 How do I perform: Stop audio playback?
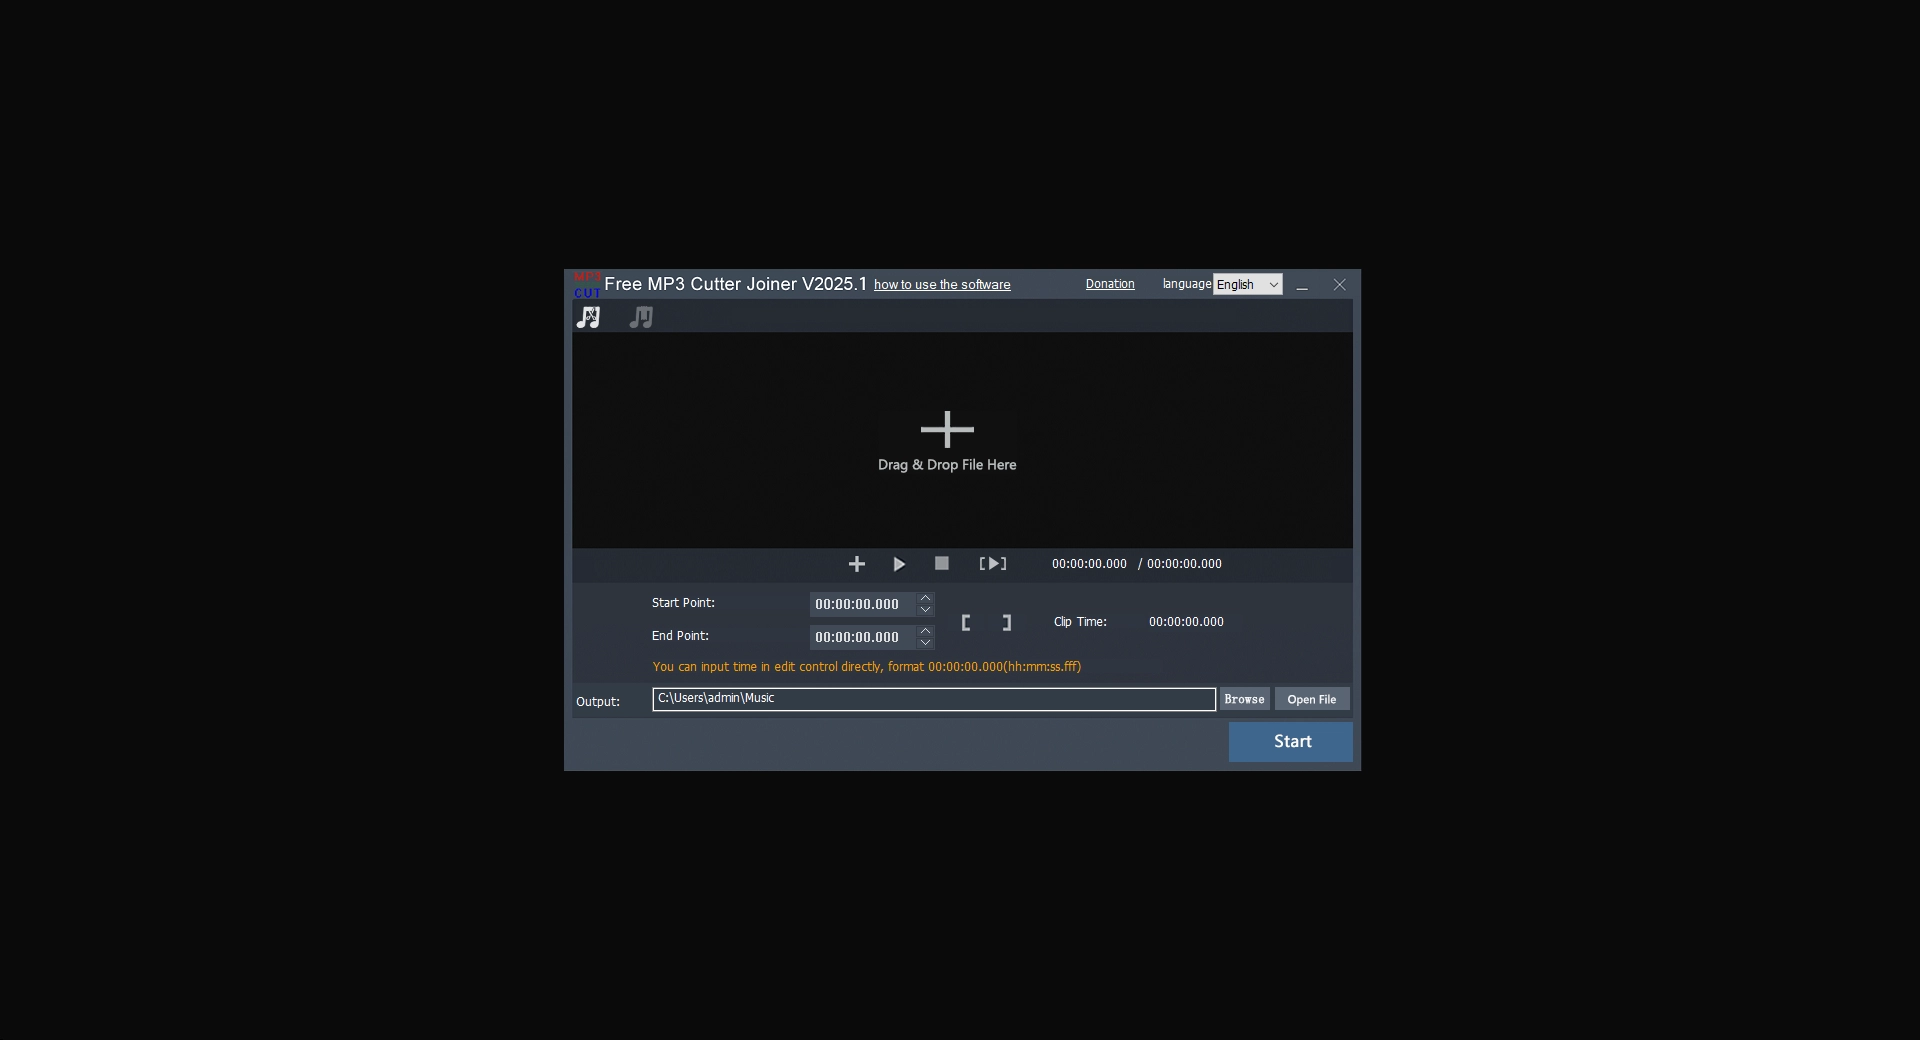point(941,564)
